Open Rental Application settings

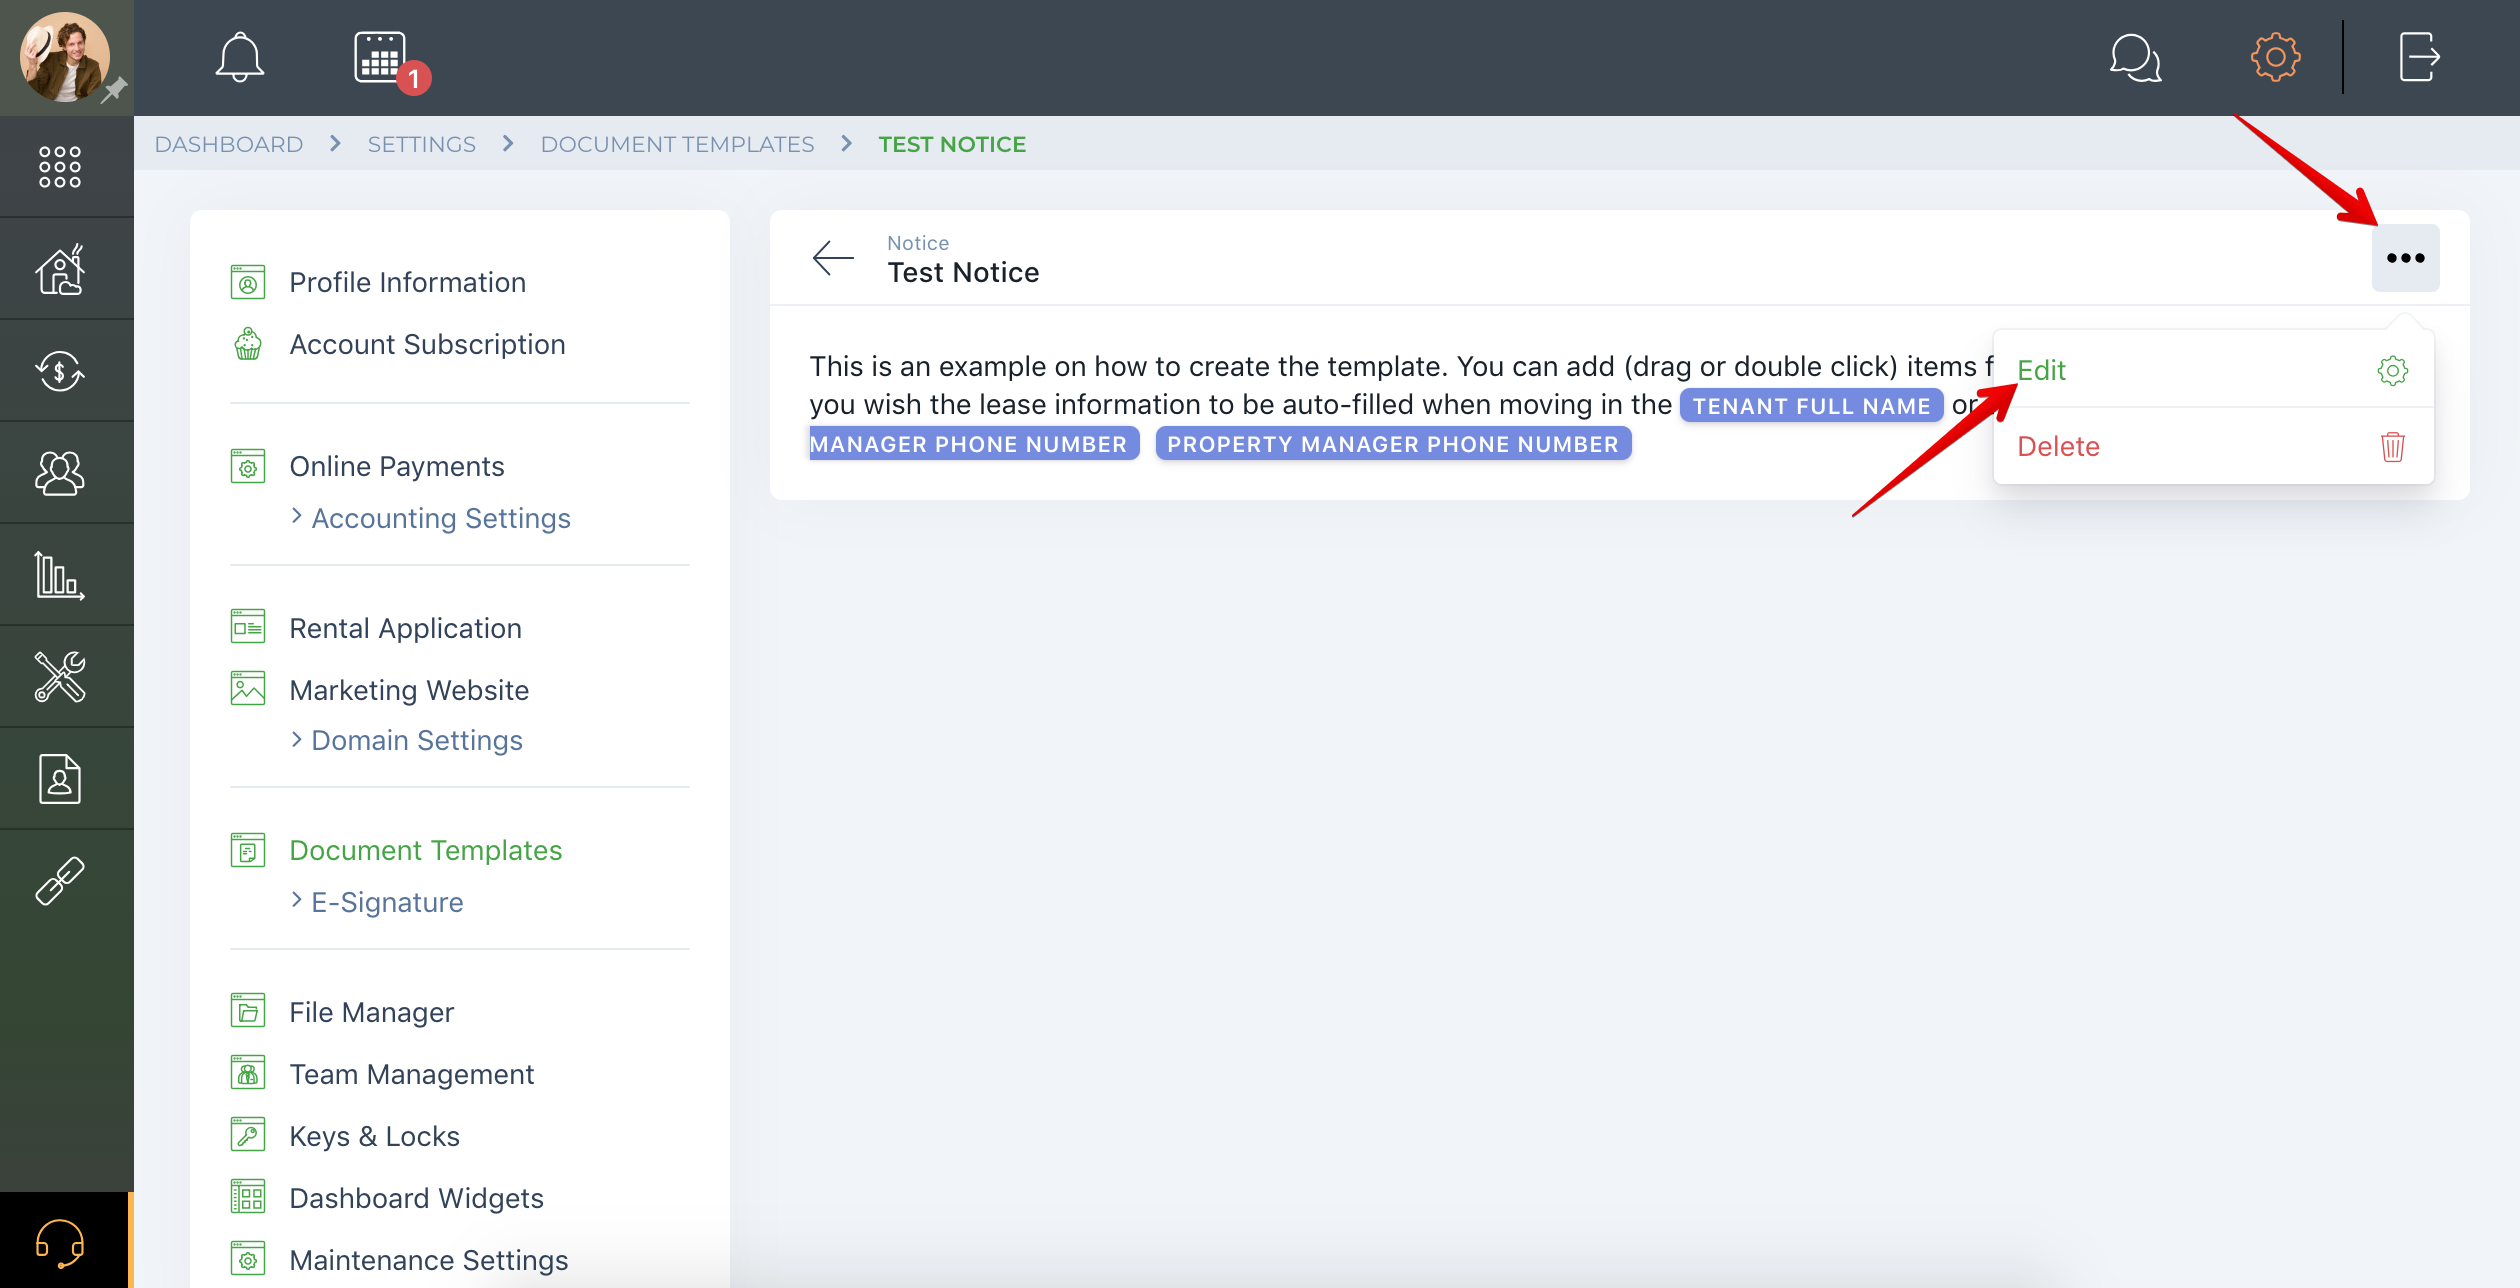click(405, 628)
